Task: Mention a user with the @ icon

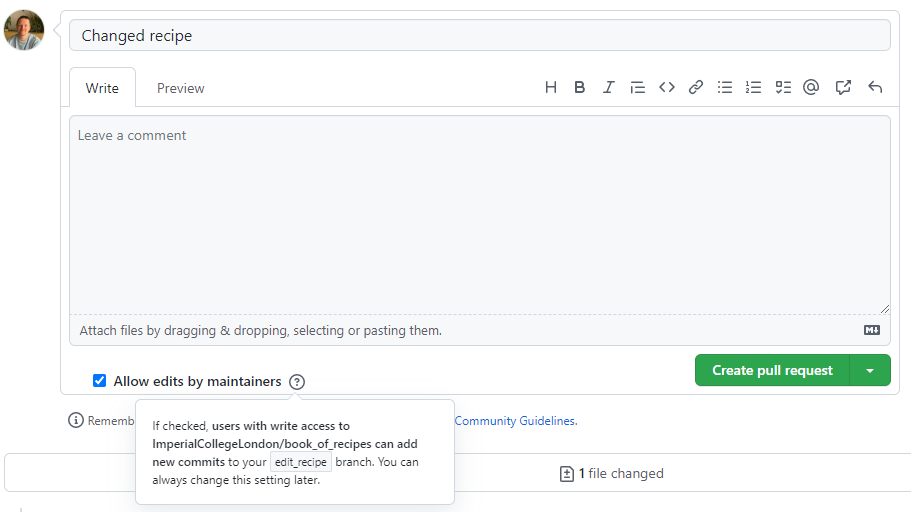Action: tap(811, 87)
